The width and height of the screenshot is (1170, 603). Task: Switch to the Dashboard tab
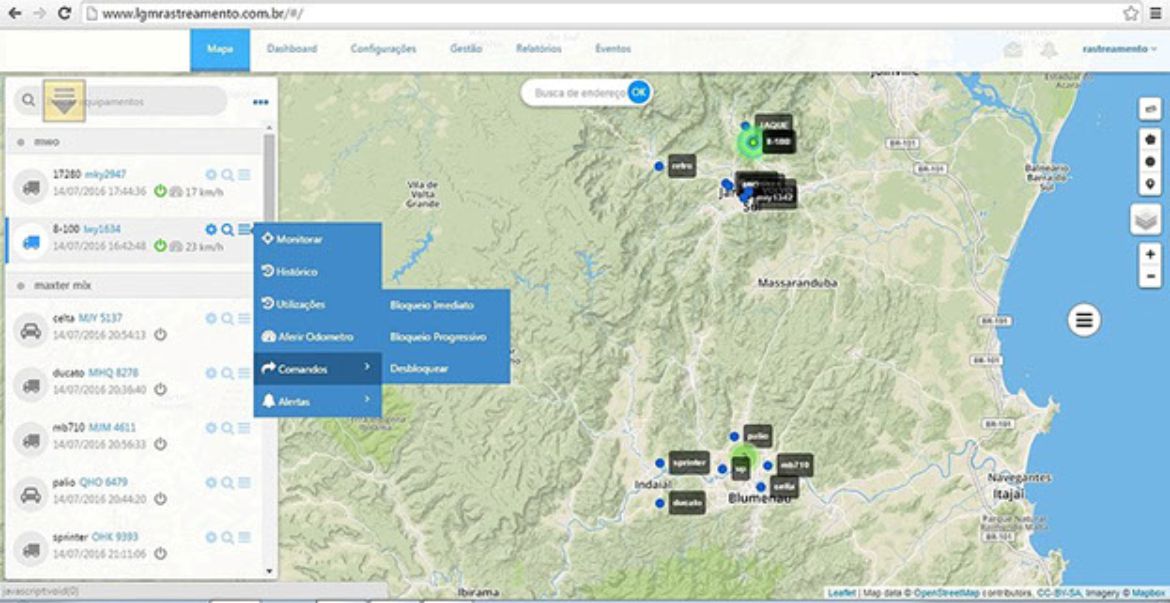[x=292, y=49]
